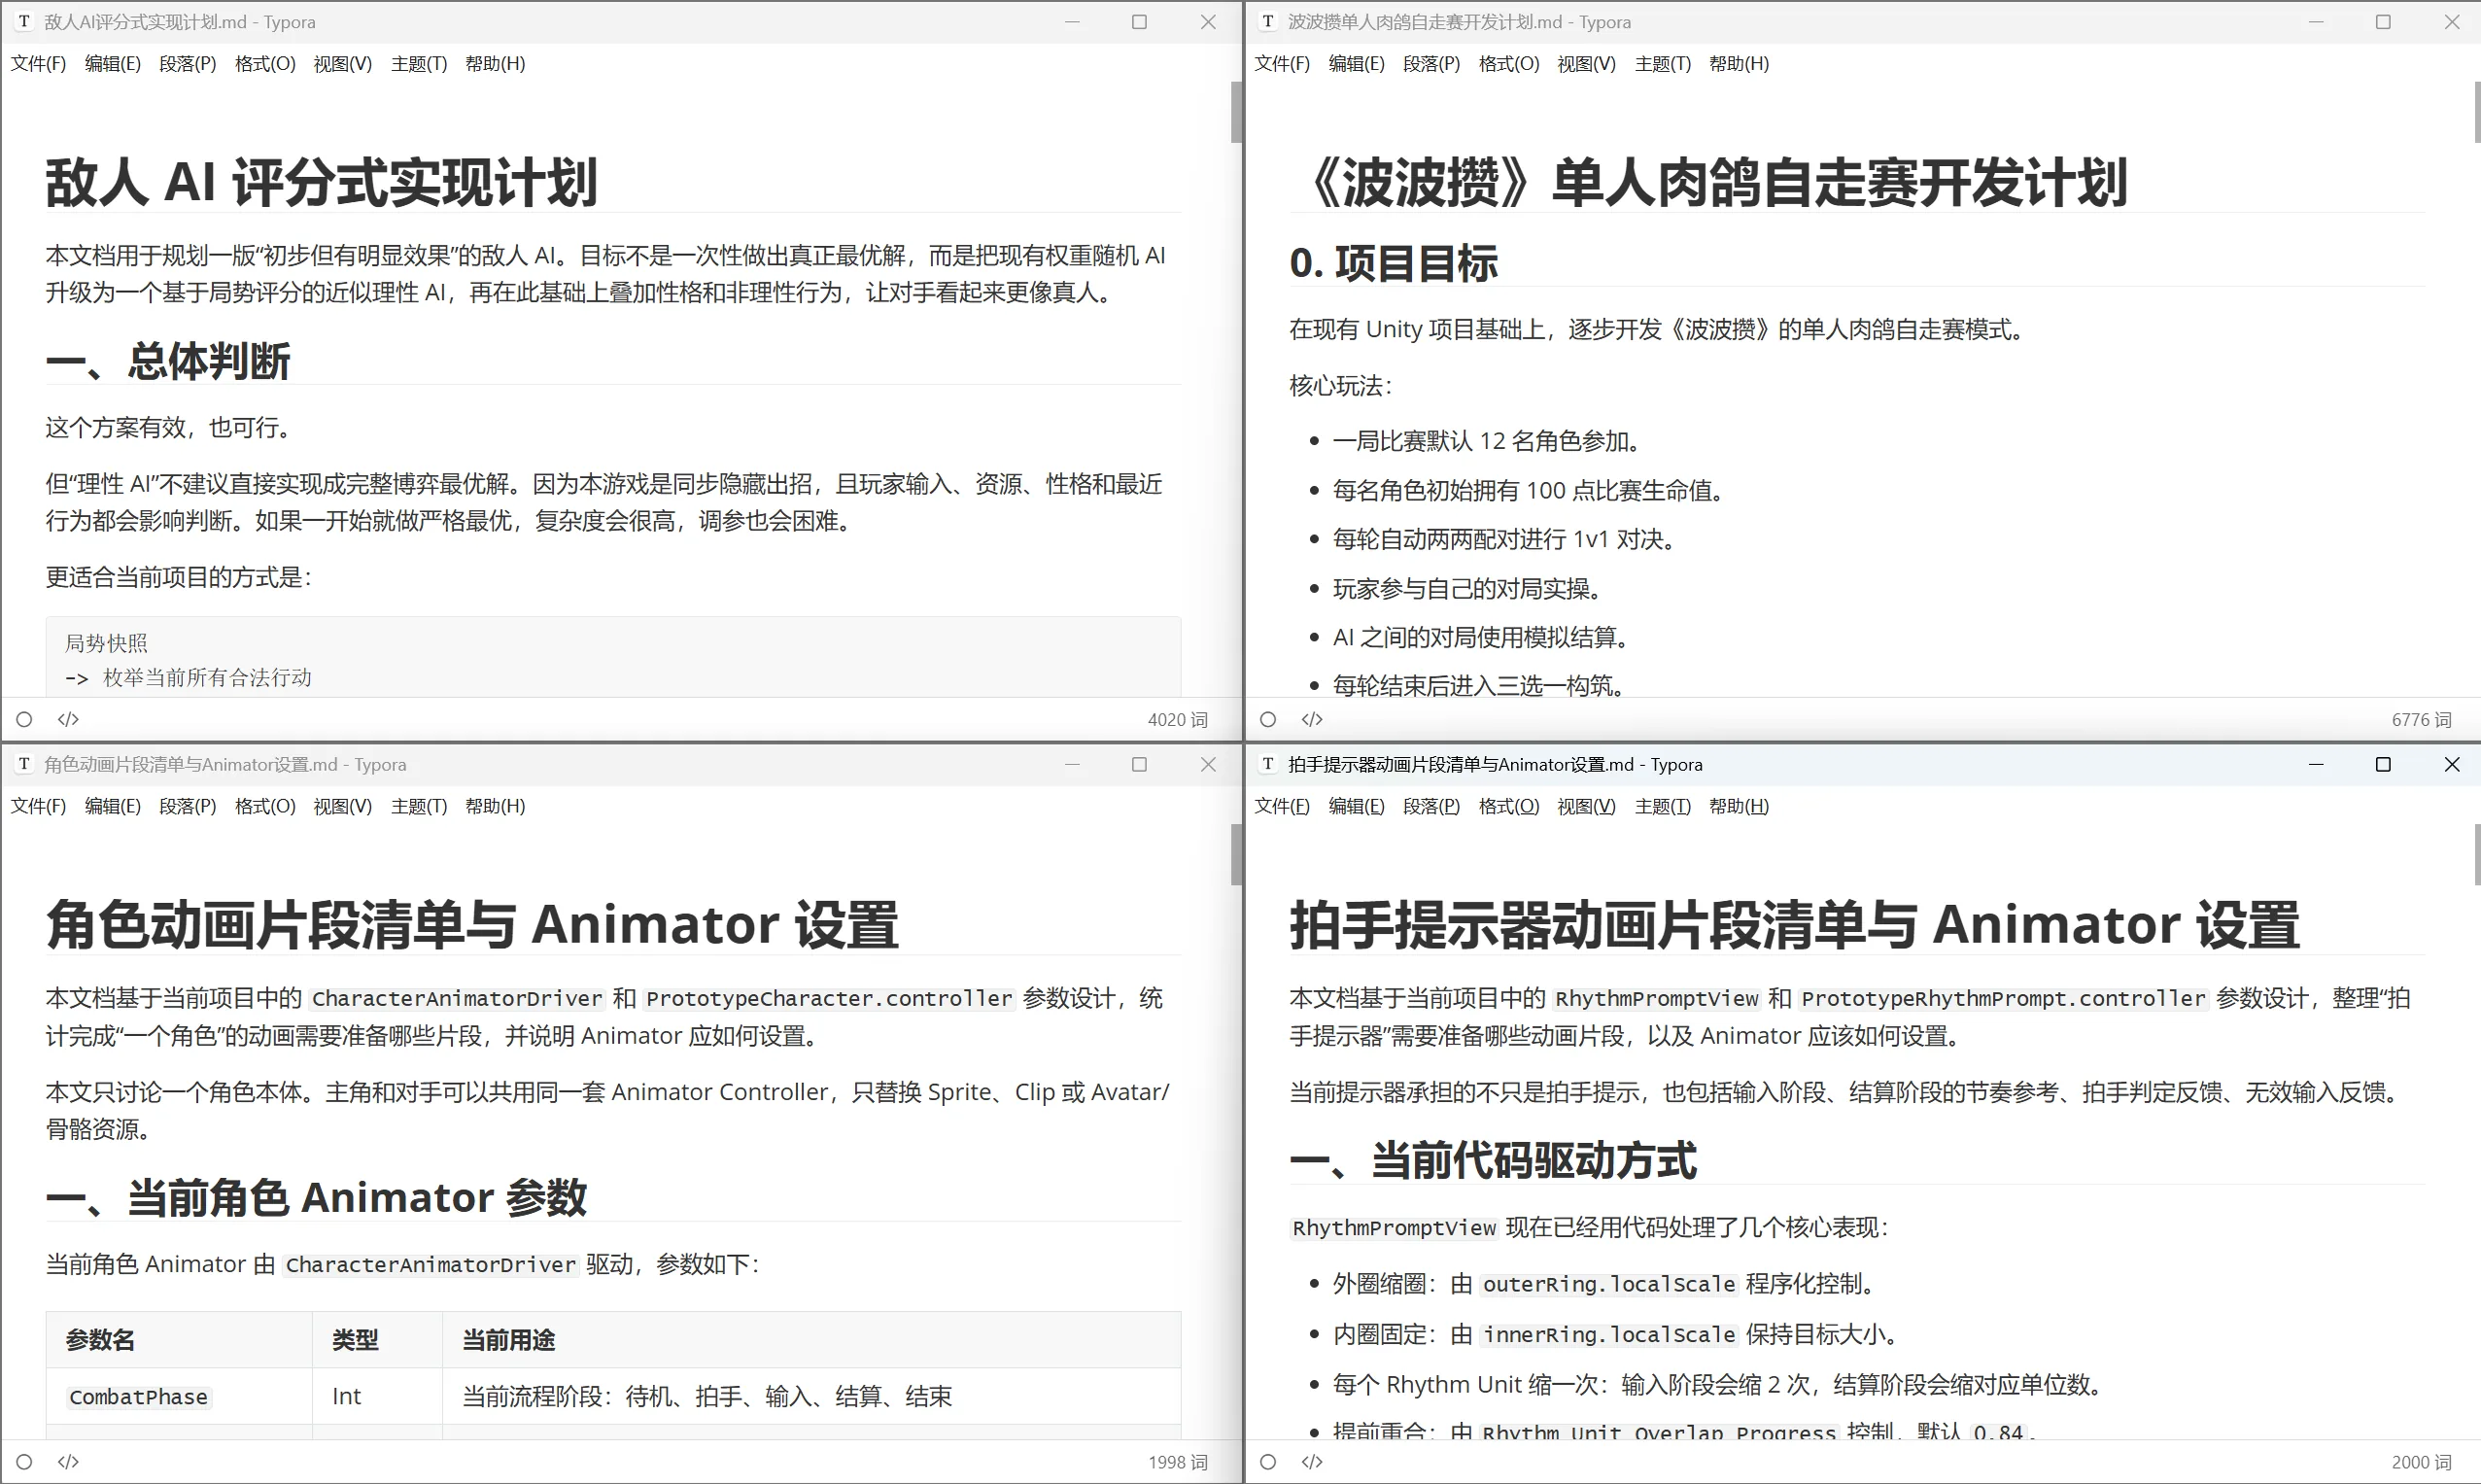This screenshot has width=2481, height=1484.
Task: Open 格式(O) menu in 波波攒 window
Action: tap(1509, 64)
